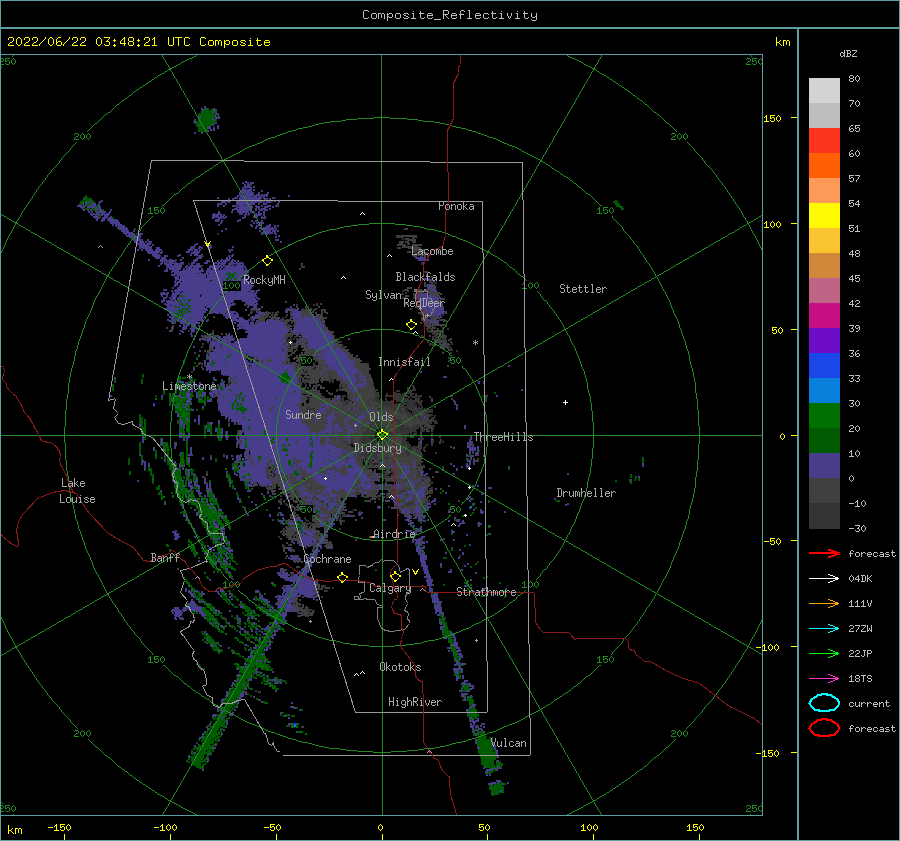Pick the green 20-30 dBZ swatch
Viewport: 900px width, 841px height.
(x=824, y=416)
